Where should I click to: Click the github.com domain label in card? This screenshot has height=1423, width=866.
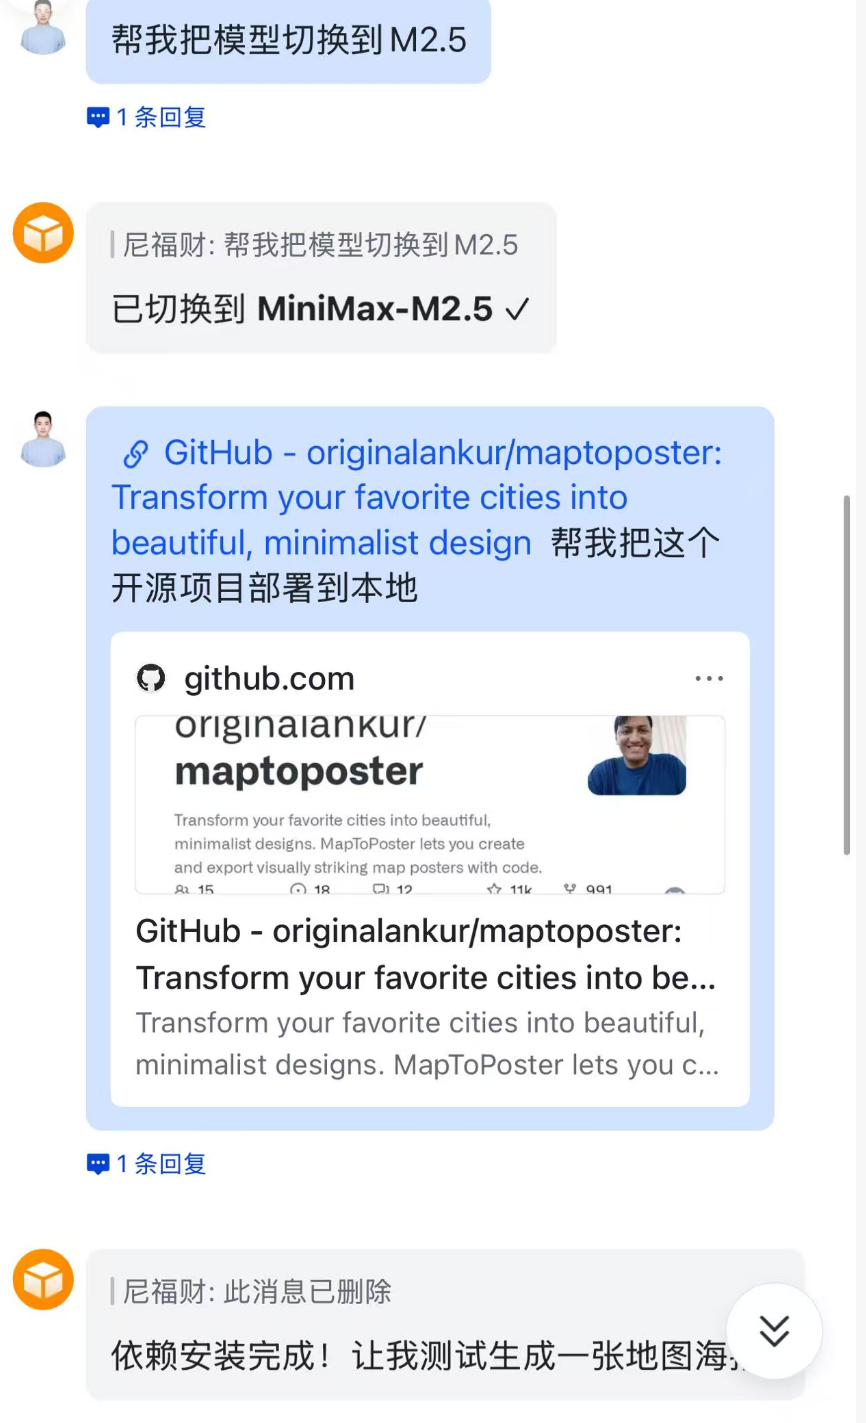tap(269, 679)
